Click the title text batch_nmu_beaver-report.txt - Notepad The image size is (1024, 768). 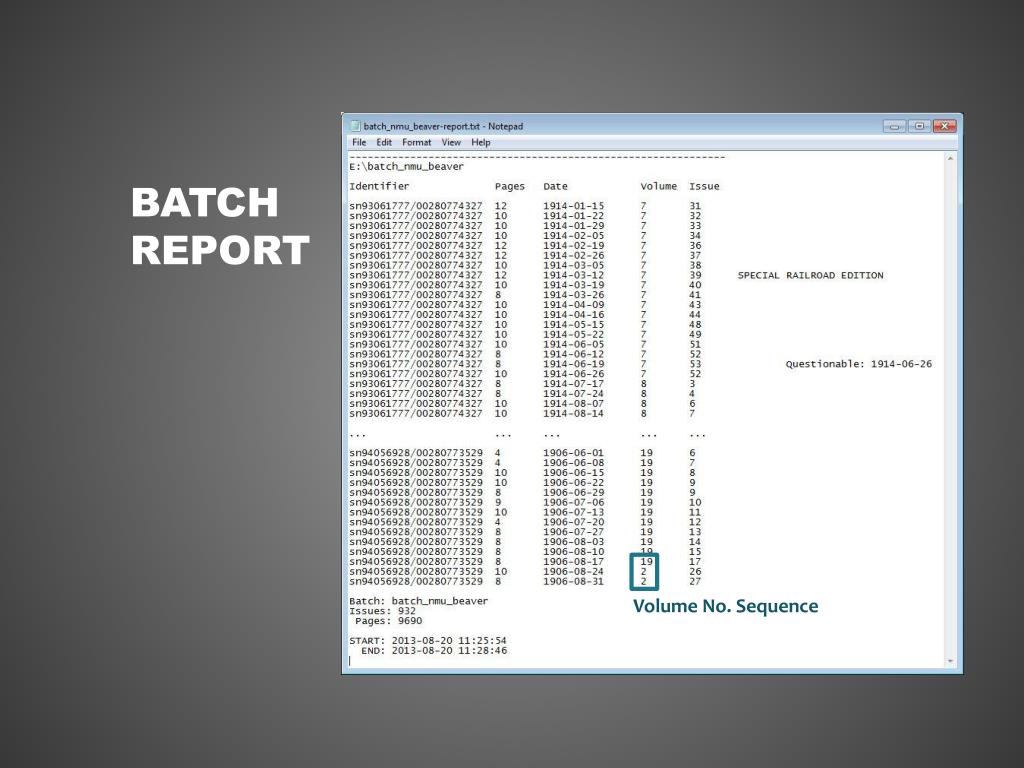(x=443, y=126)
